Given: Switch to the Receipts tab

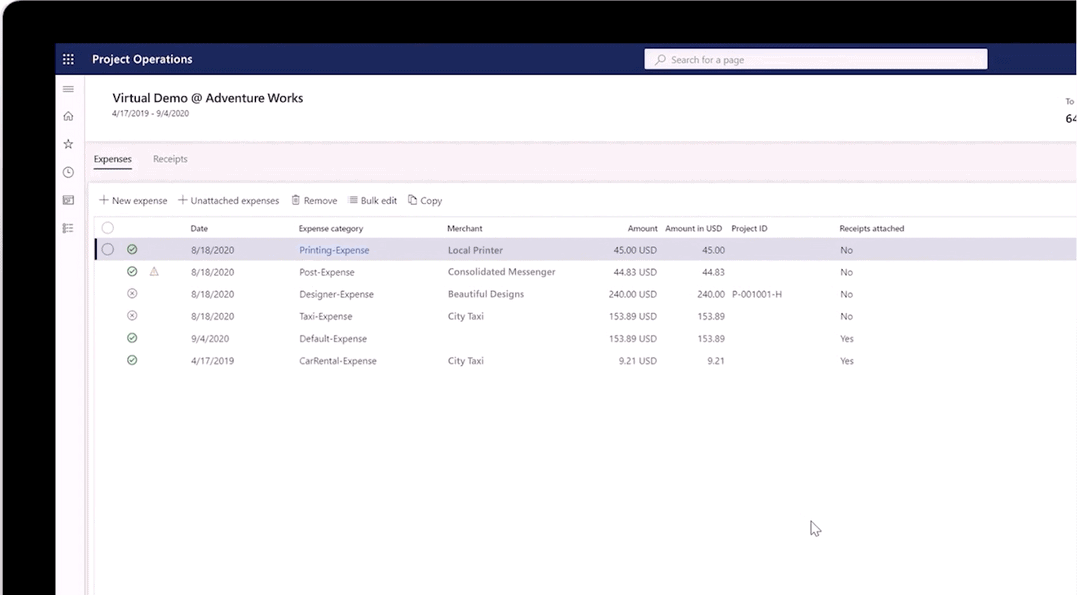Looking at the screenshot, I should coord(170,159).
